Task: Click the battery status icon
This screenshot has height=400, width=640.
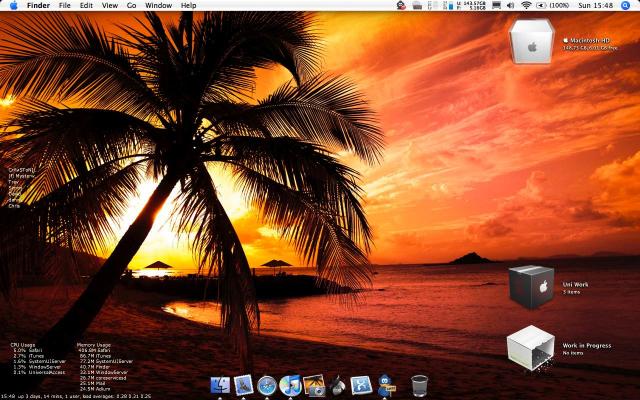Action: click(x=541, y=5)
